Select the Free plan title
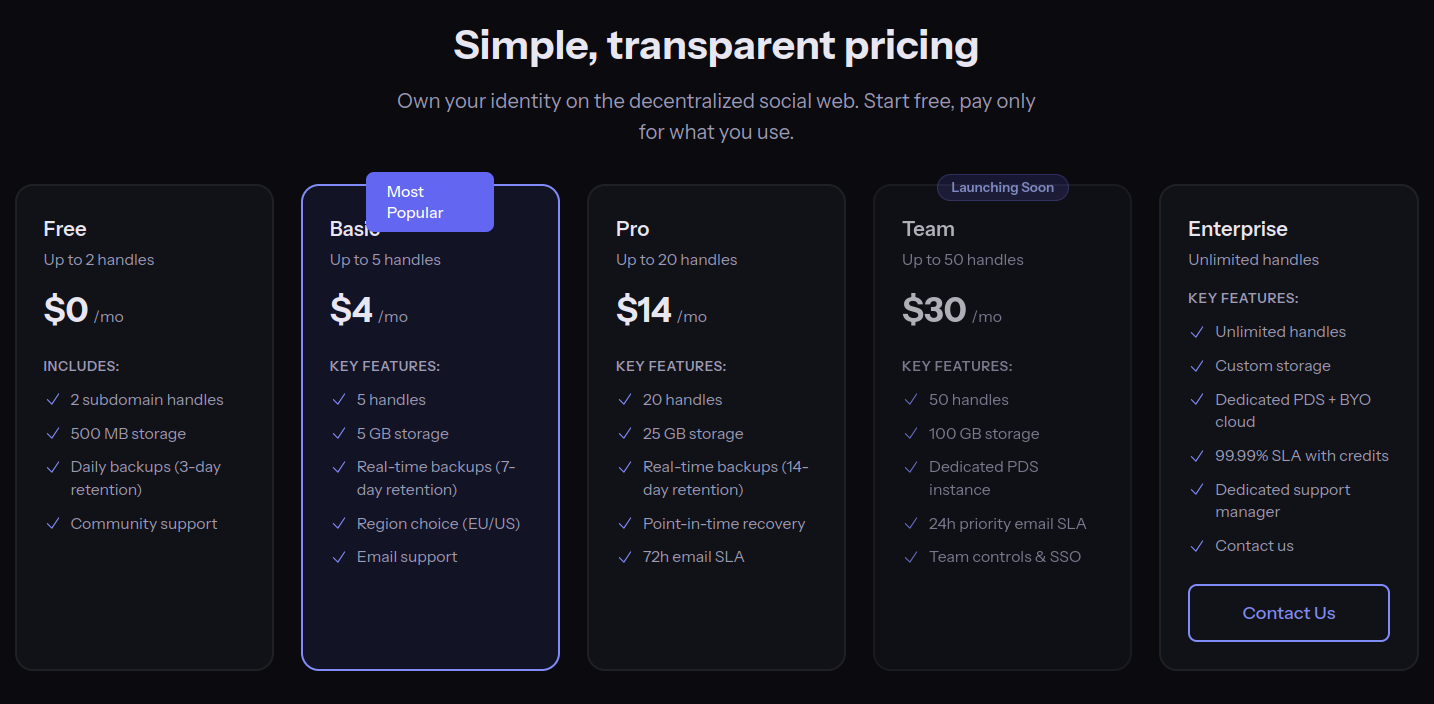 (65, 229)
